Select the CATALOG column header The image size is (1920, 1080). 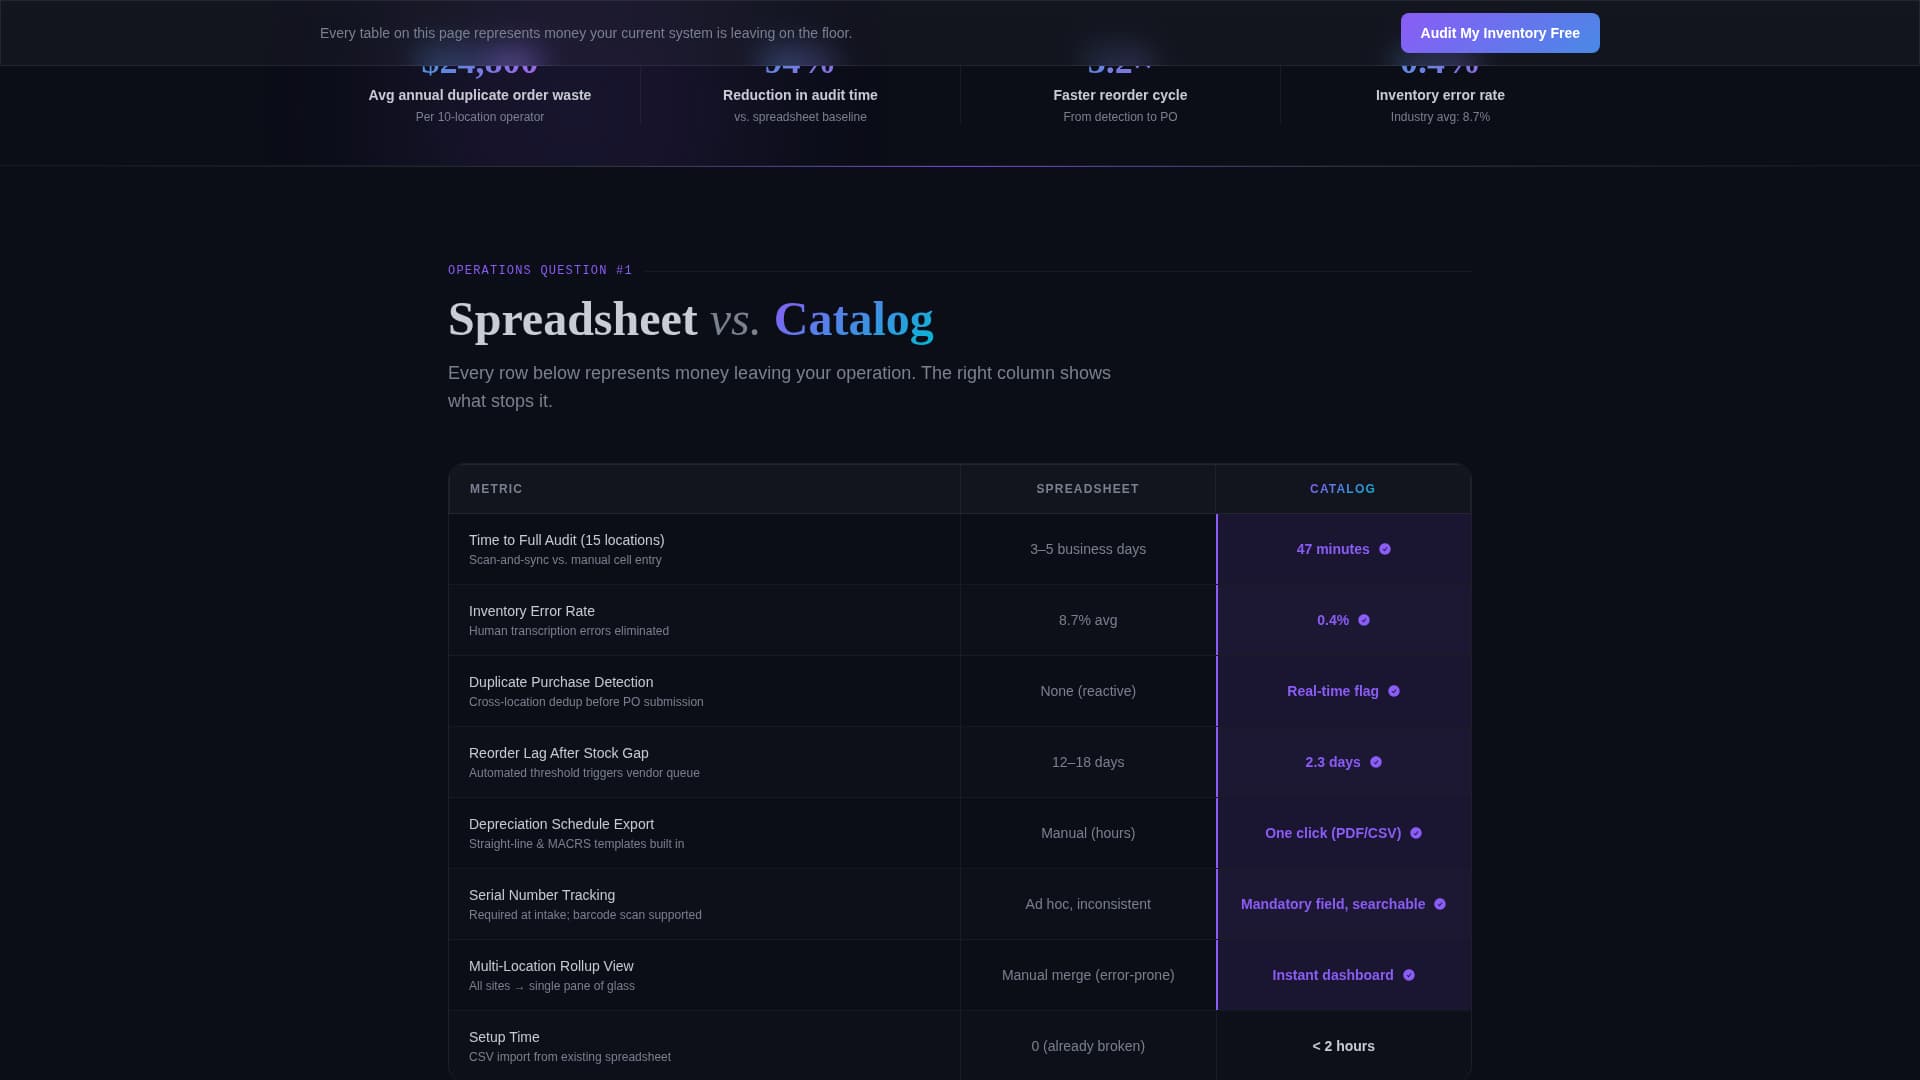[x=1343, y=489]
